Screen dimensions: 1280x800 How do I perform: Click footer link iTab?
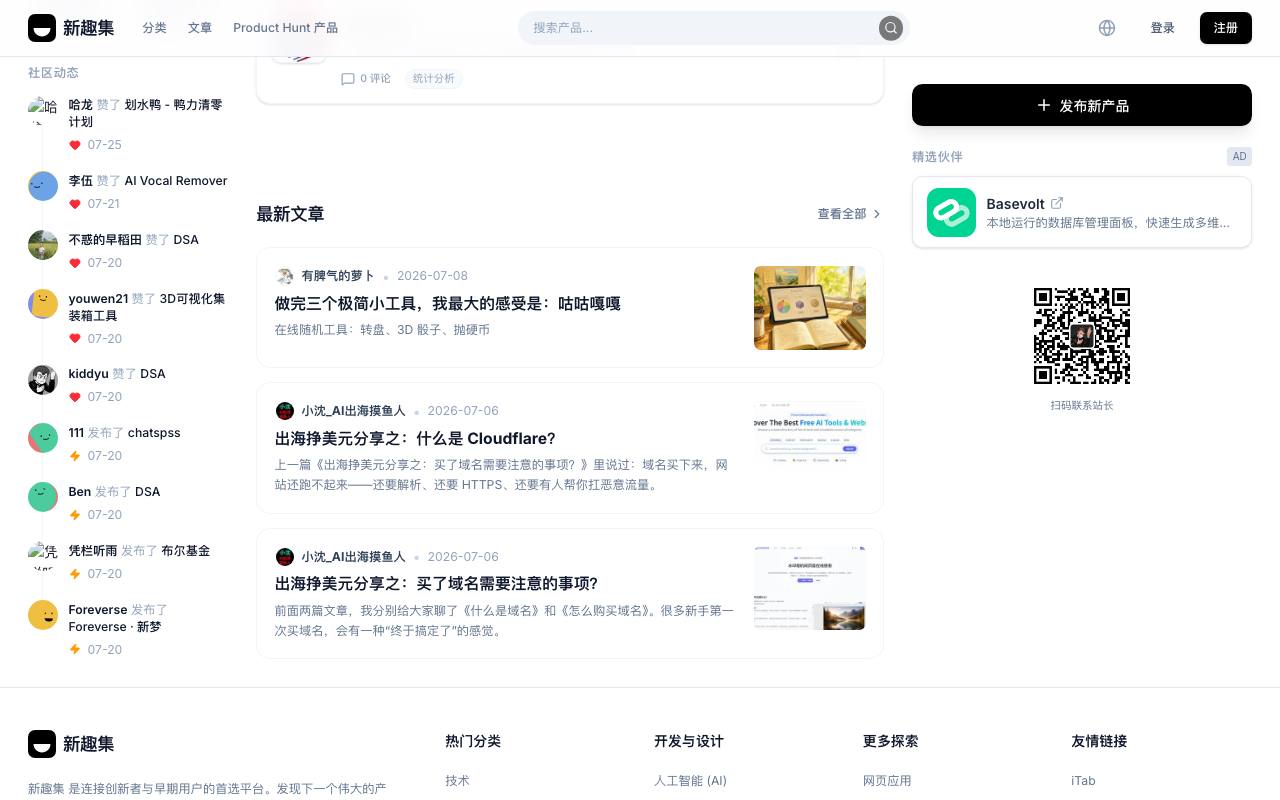point(1083,781)
